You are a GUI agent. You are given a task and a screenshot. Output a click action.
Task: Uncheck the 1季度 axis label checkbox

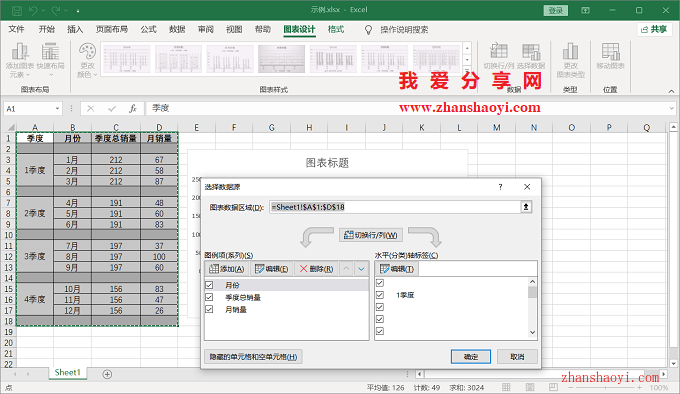(380, 295)
